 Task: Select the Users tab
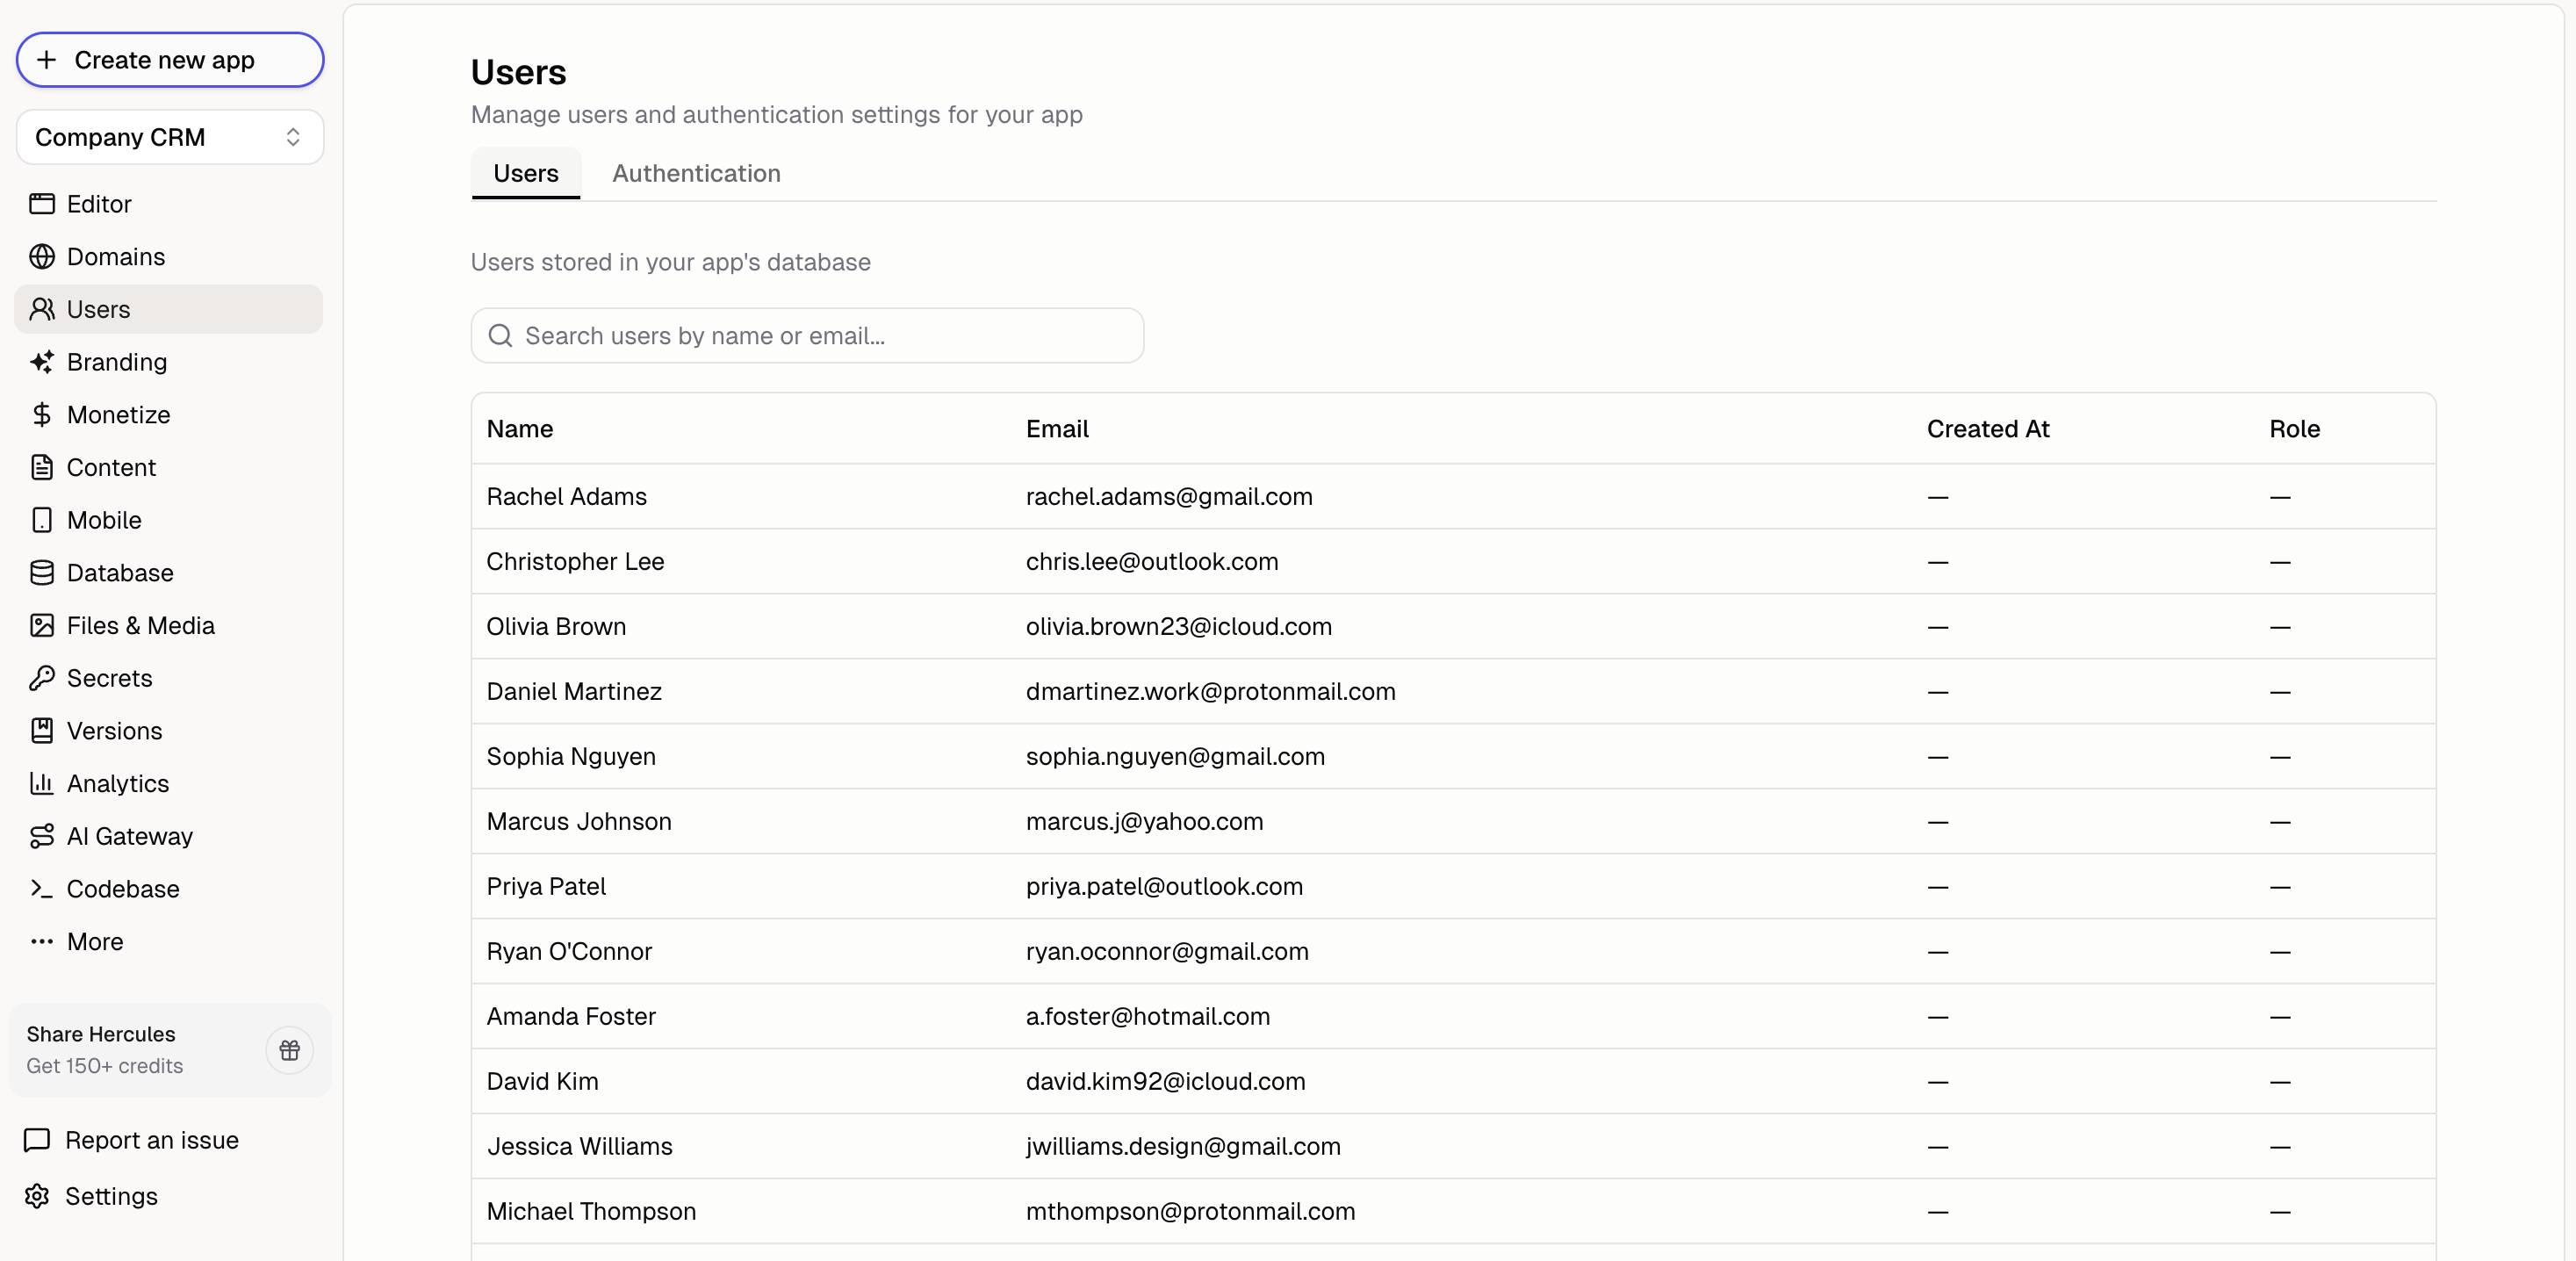(x=525, y=173)
